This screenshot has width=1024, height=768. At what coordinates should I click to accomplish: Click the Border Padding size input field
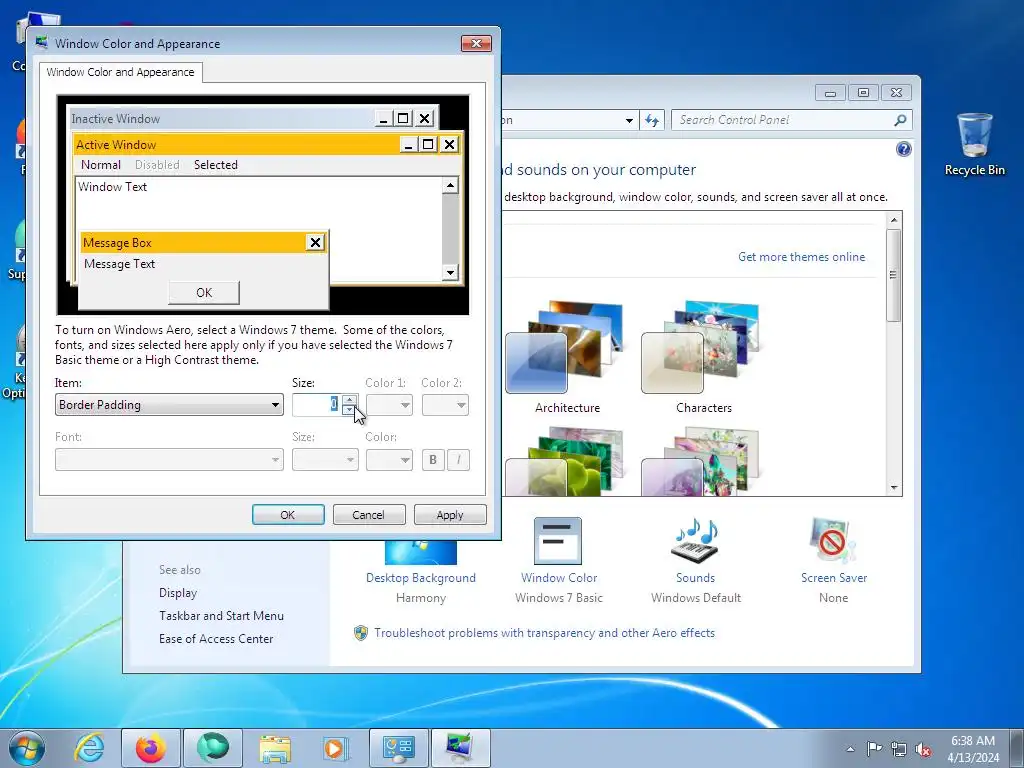click(317, 405)
